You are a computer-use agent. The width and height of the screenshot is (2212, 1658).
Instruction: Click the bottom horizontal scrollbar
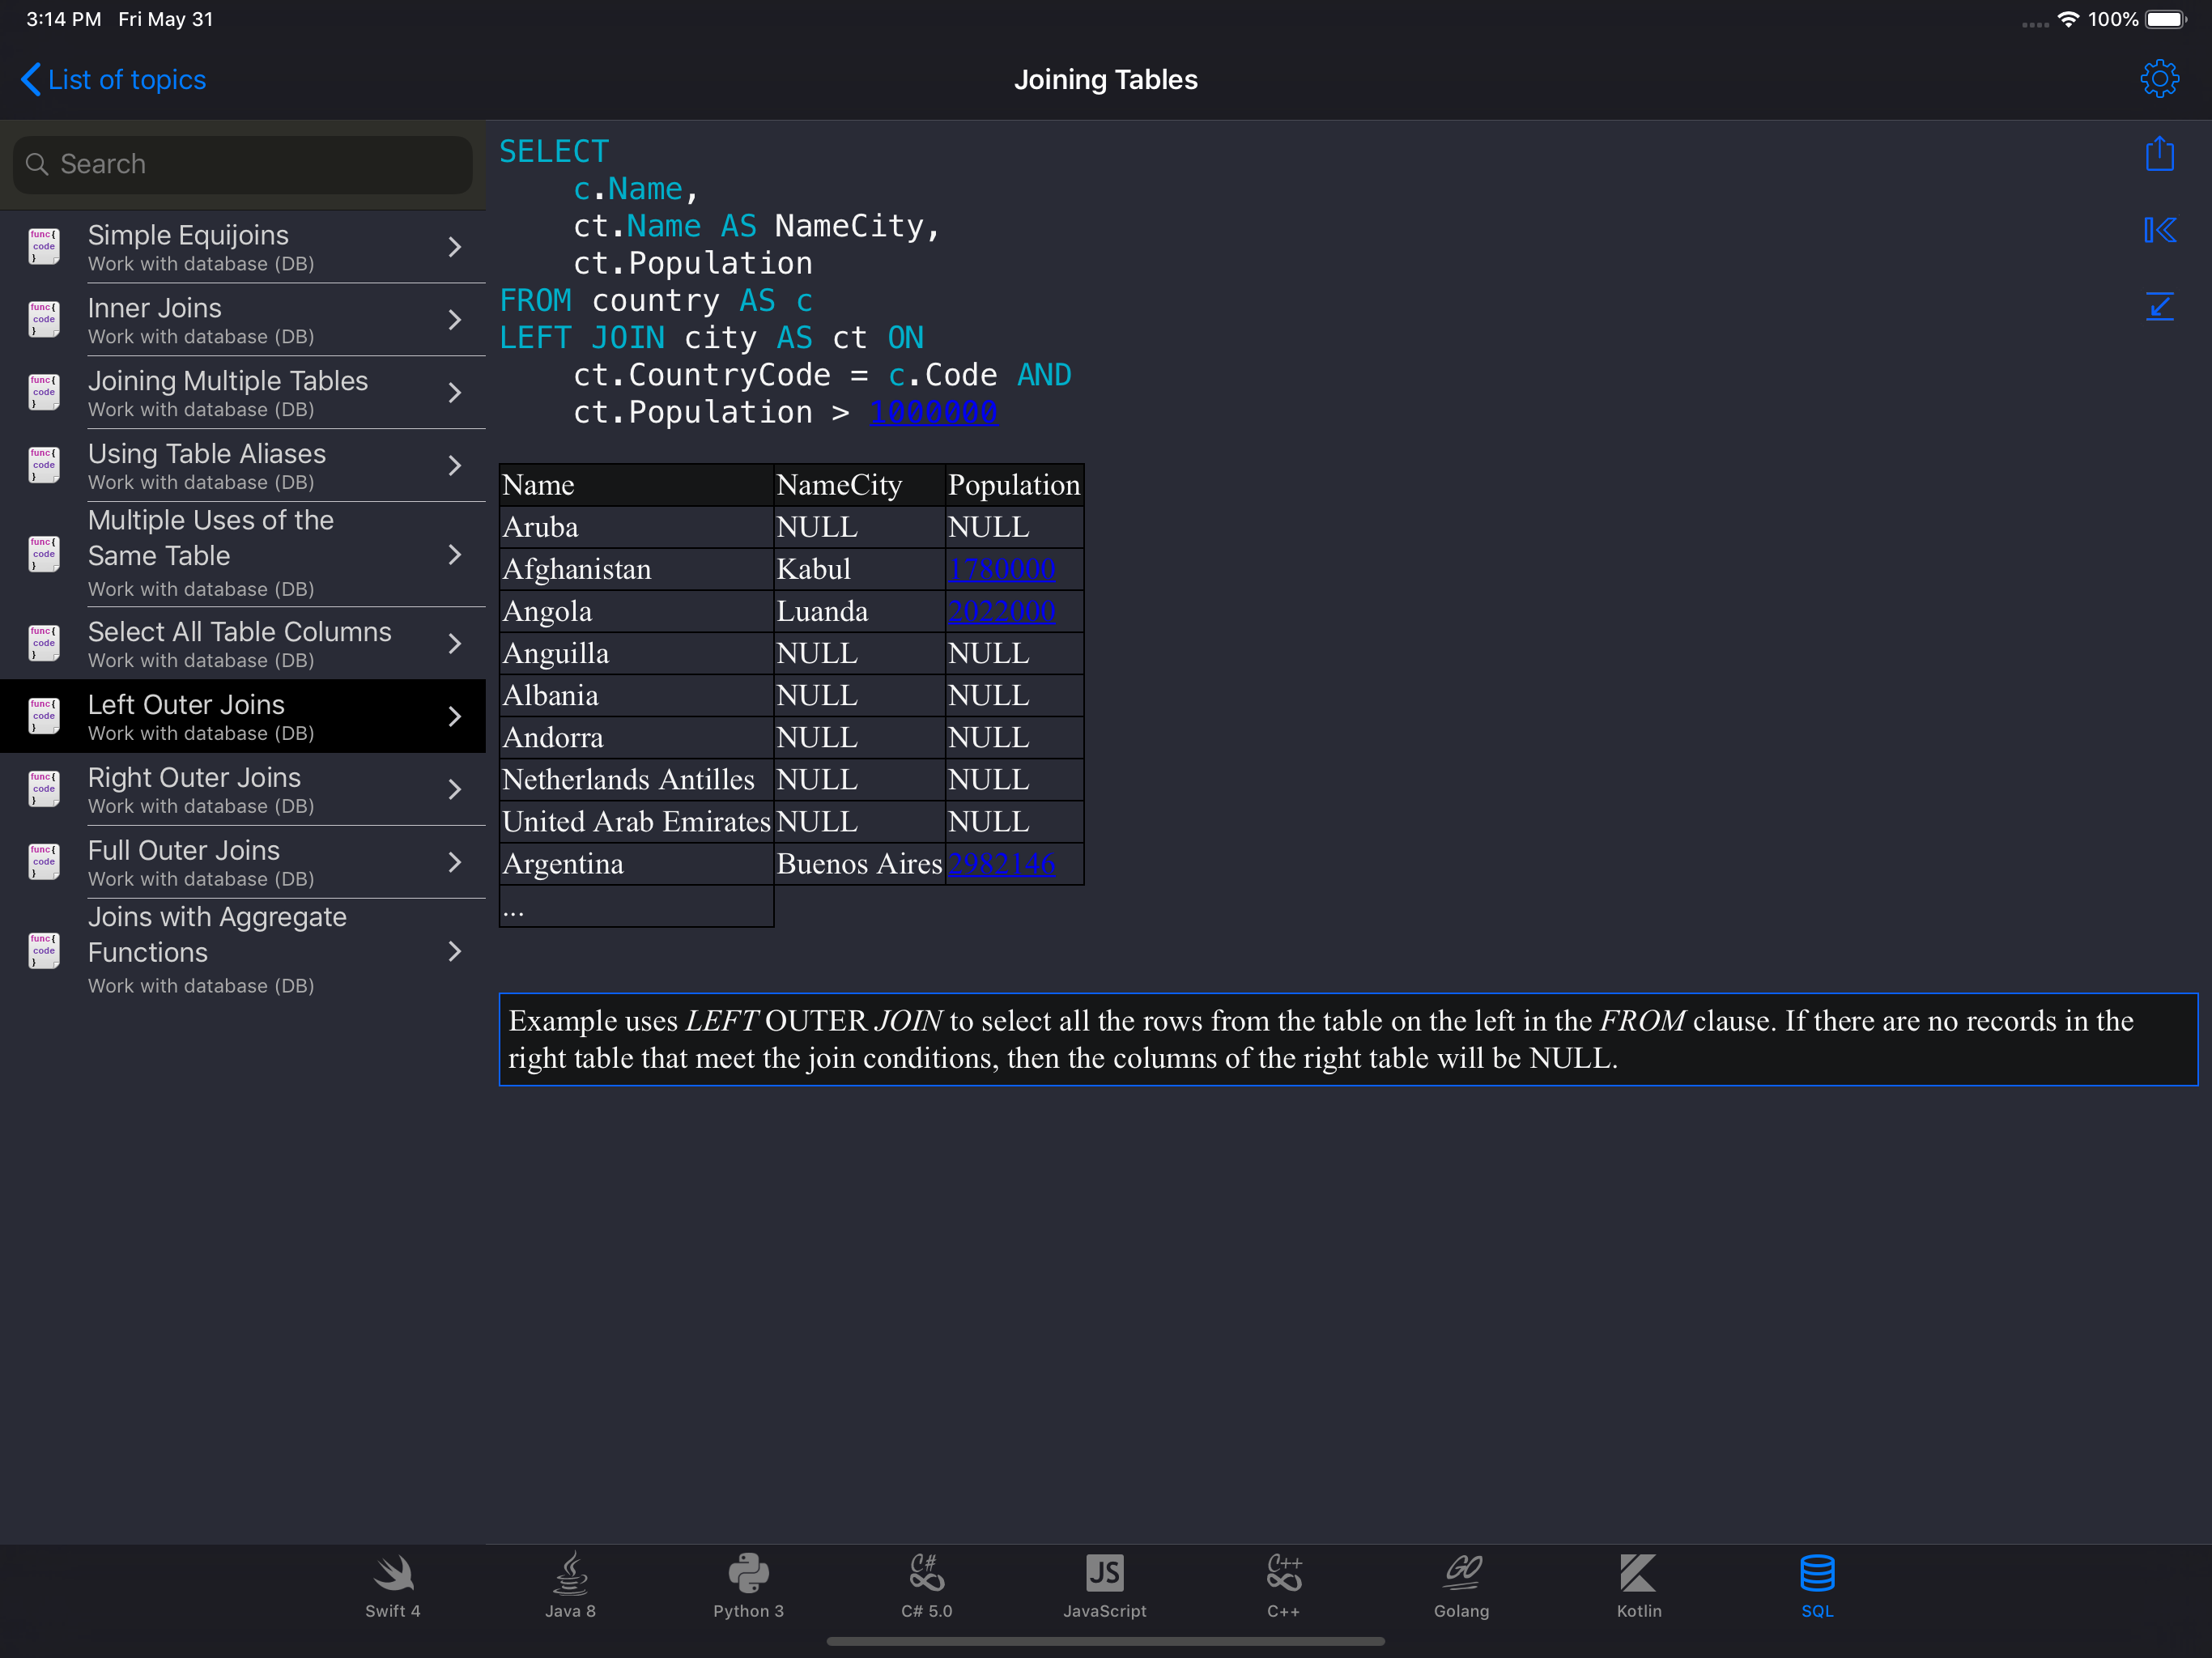(1105, 1640)
